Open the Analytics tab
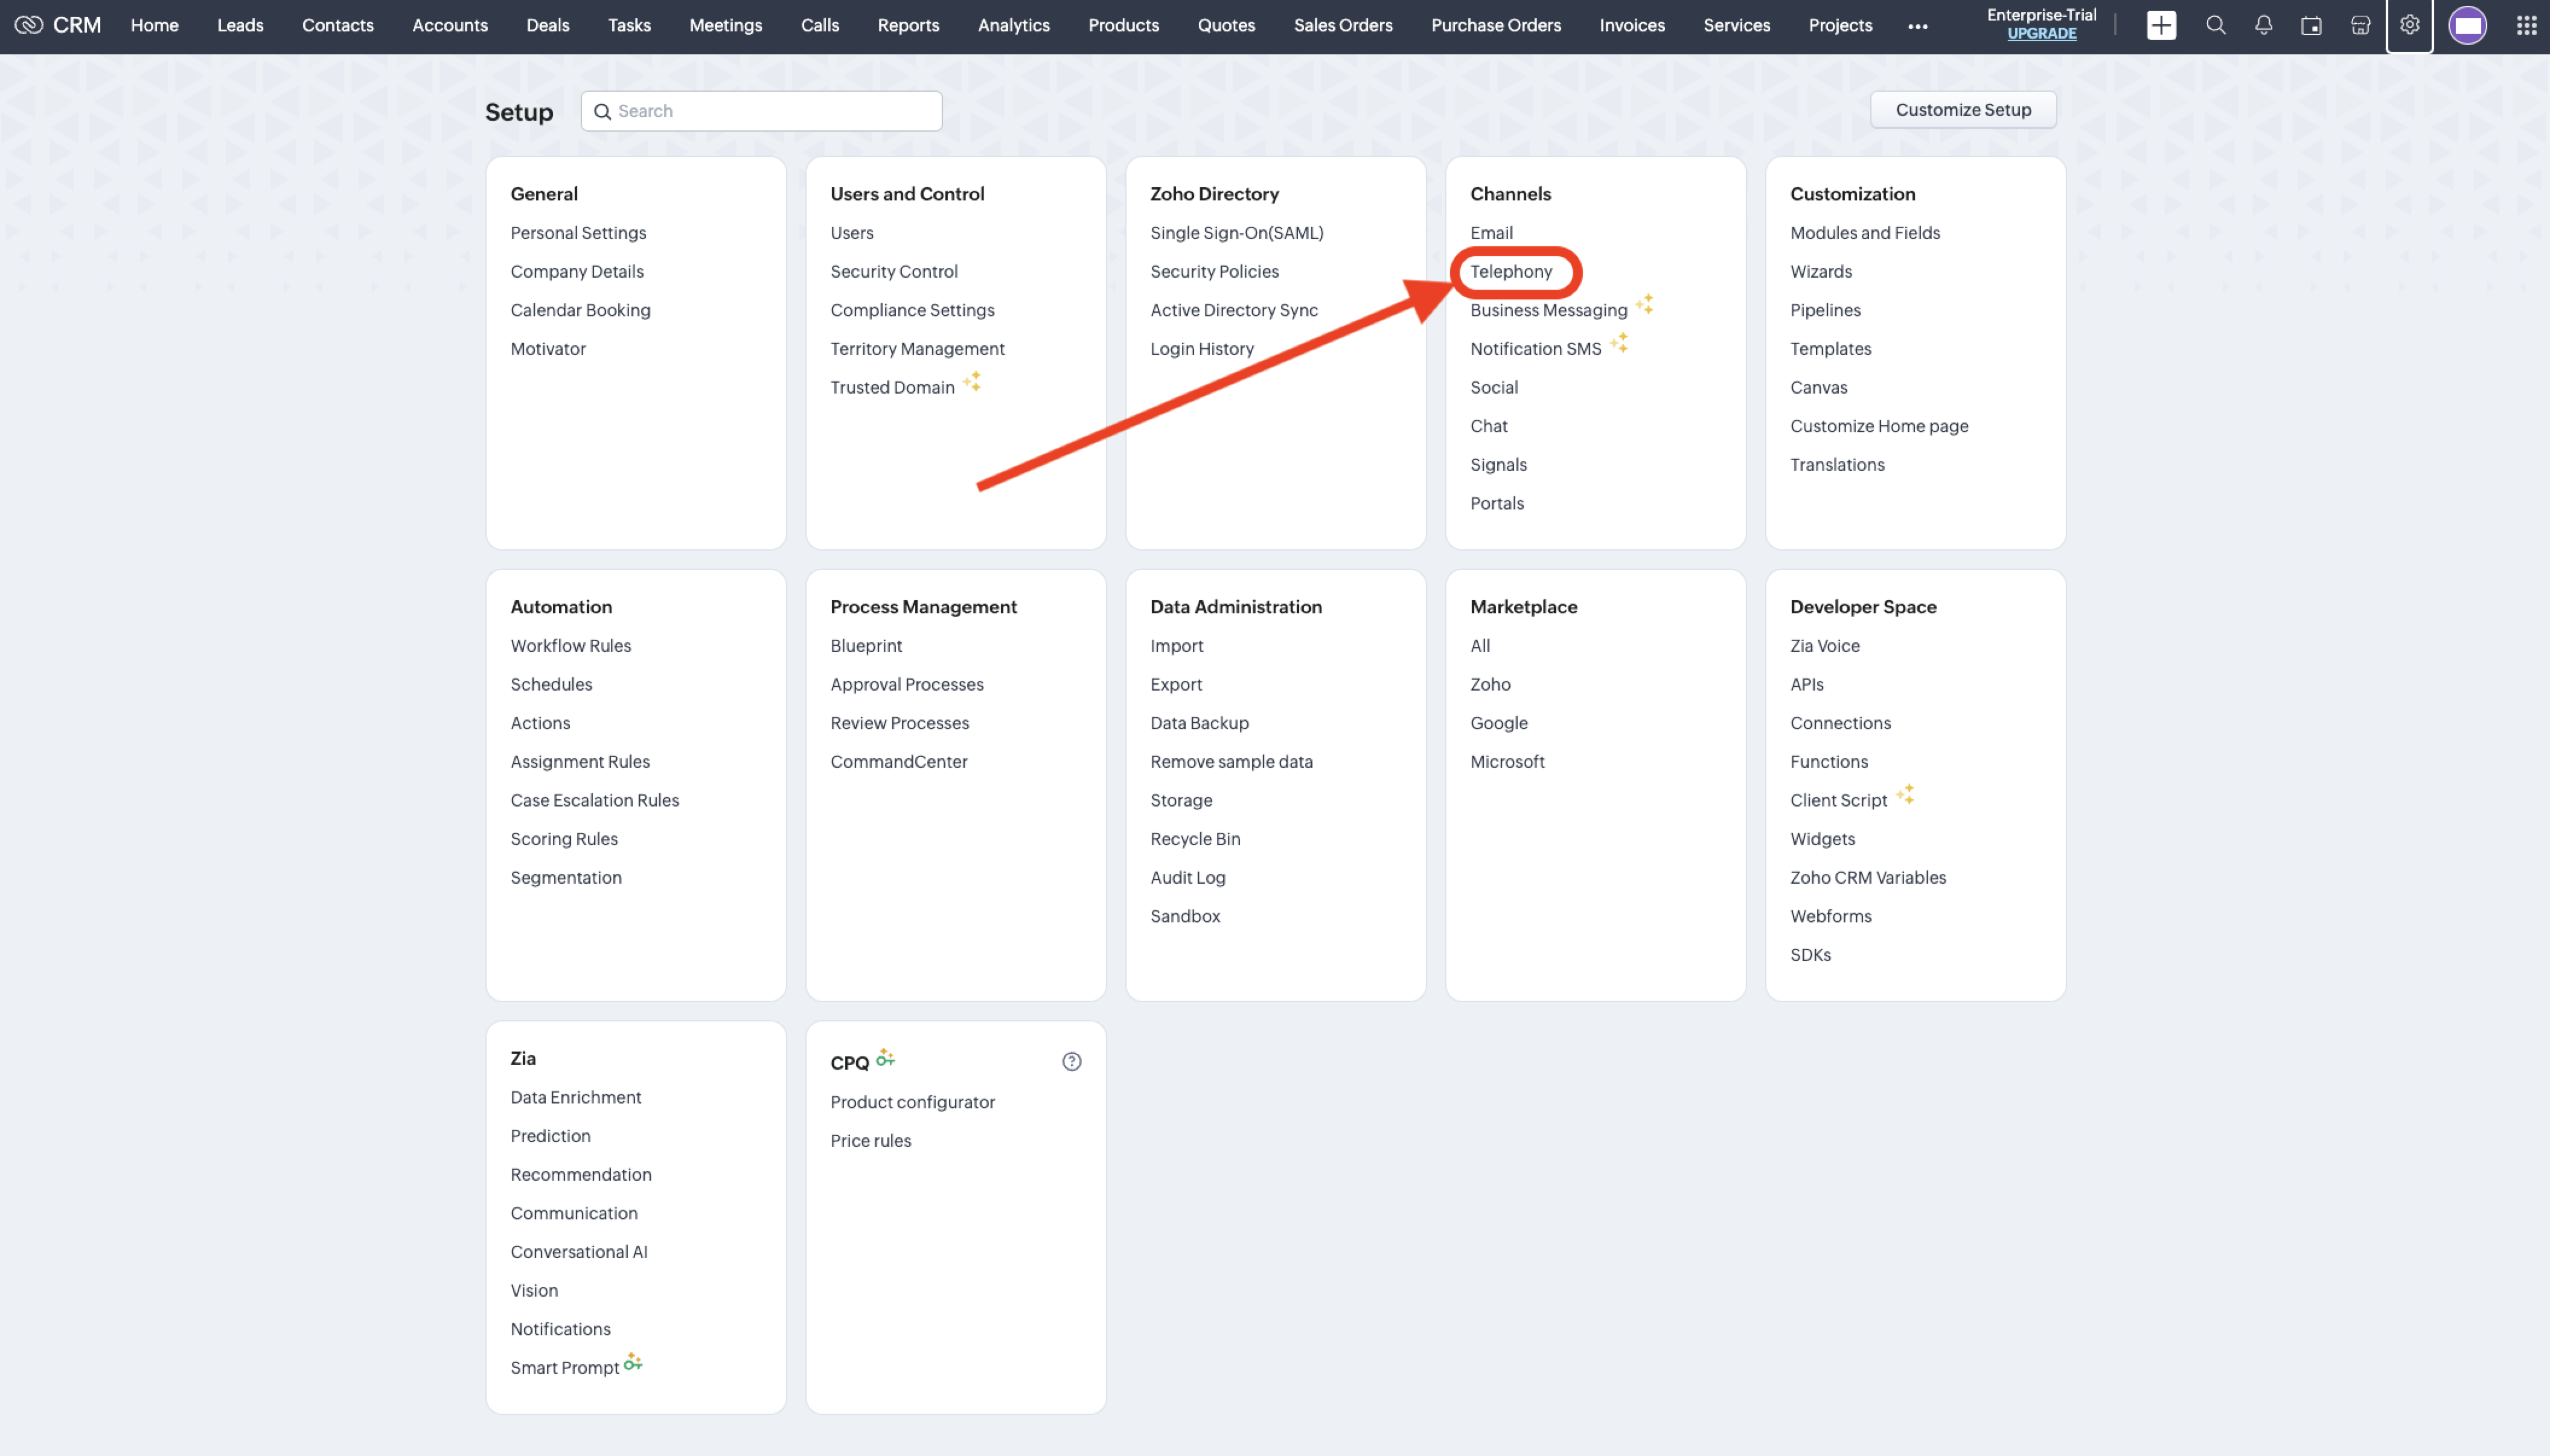This screenshot has width=2550, height=1456. tap(1014, 25)
